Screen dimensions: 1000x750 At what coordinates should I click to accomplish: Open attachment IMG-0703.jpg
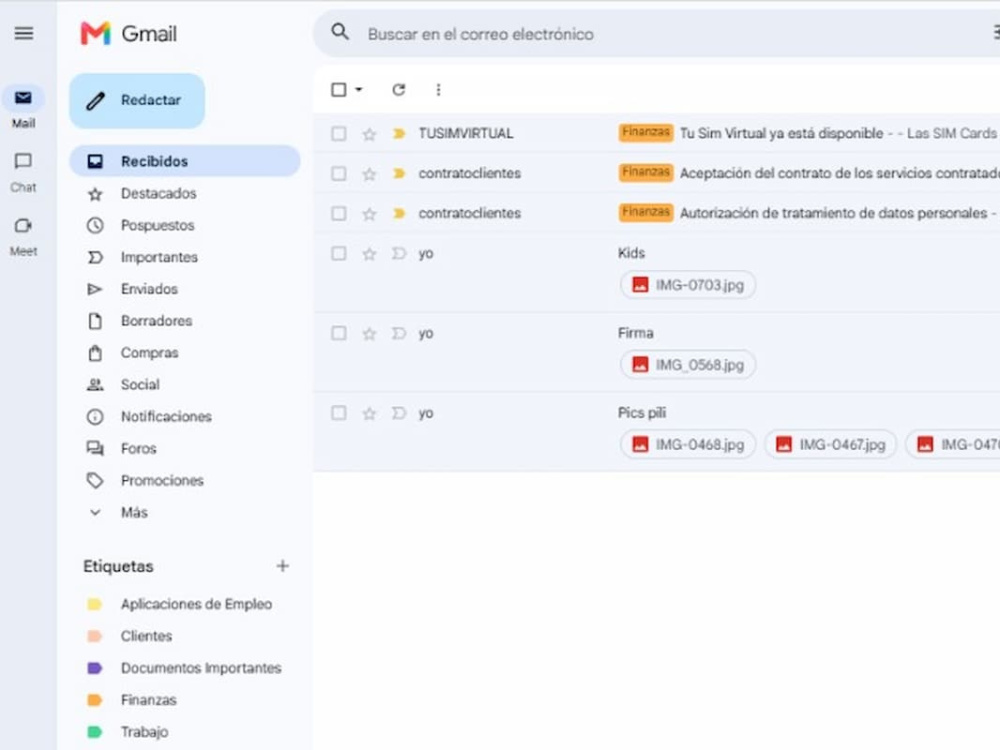point(688,285)
